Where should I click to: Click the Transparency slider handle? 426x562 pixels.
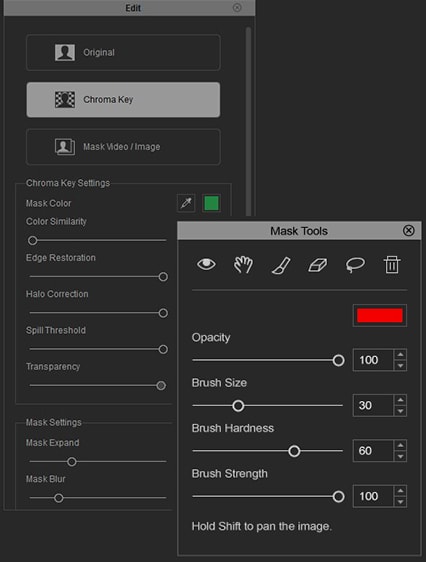click(x=161, y=386)
